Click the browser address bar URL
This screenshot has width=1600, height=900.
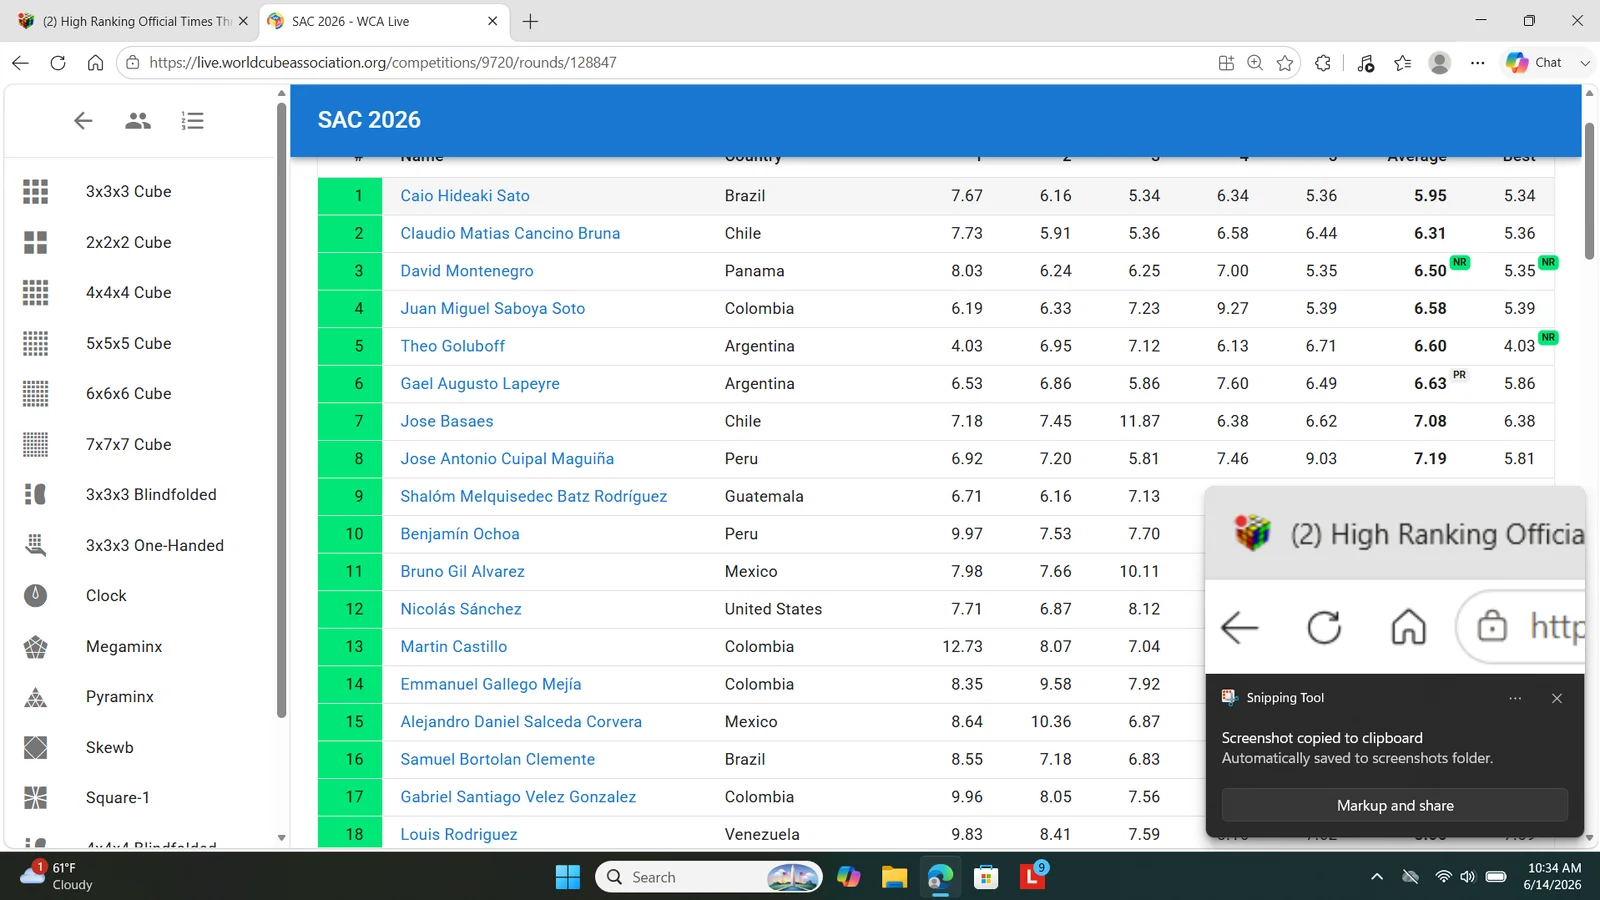pyautogui.click(x=383, y=63)
